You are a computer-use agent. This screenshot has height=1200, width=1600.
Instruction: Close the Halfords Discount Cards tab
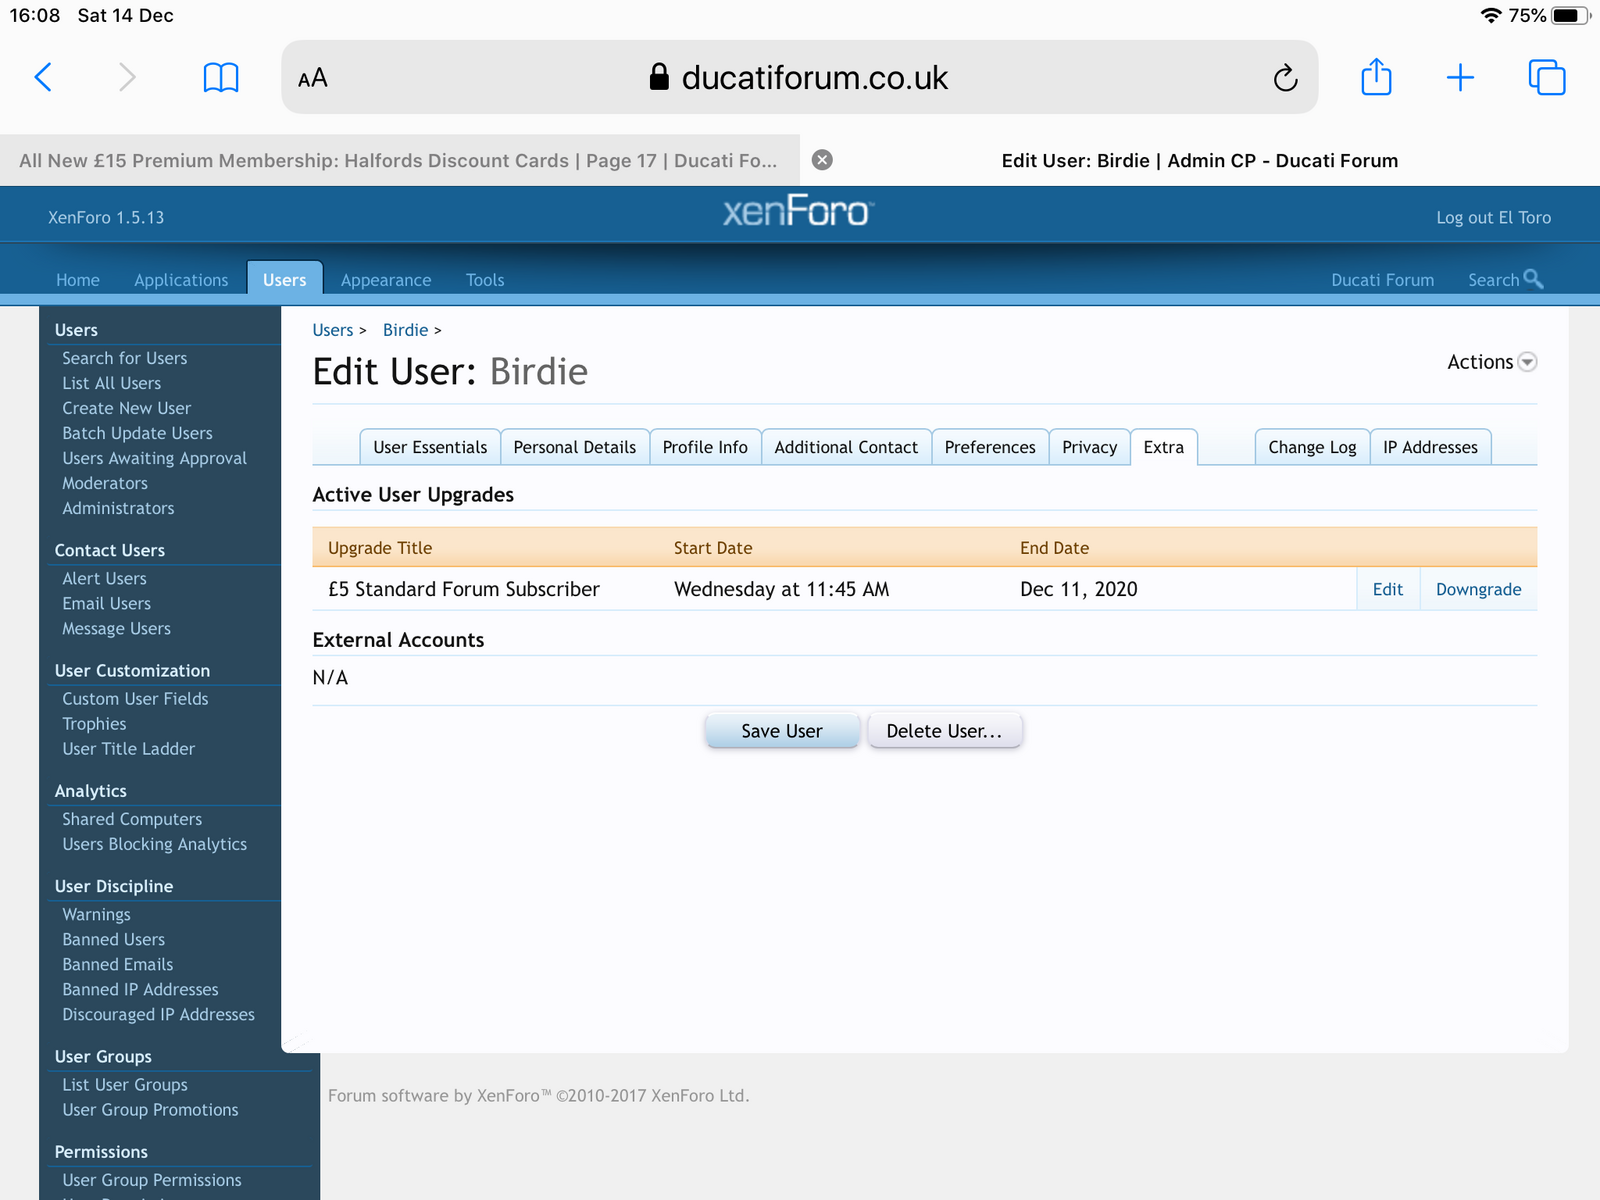pyautogui.click(x=822, y=160)
